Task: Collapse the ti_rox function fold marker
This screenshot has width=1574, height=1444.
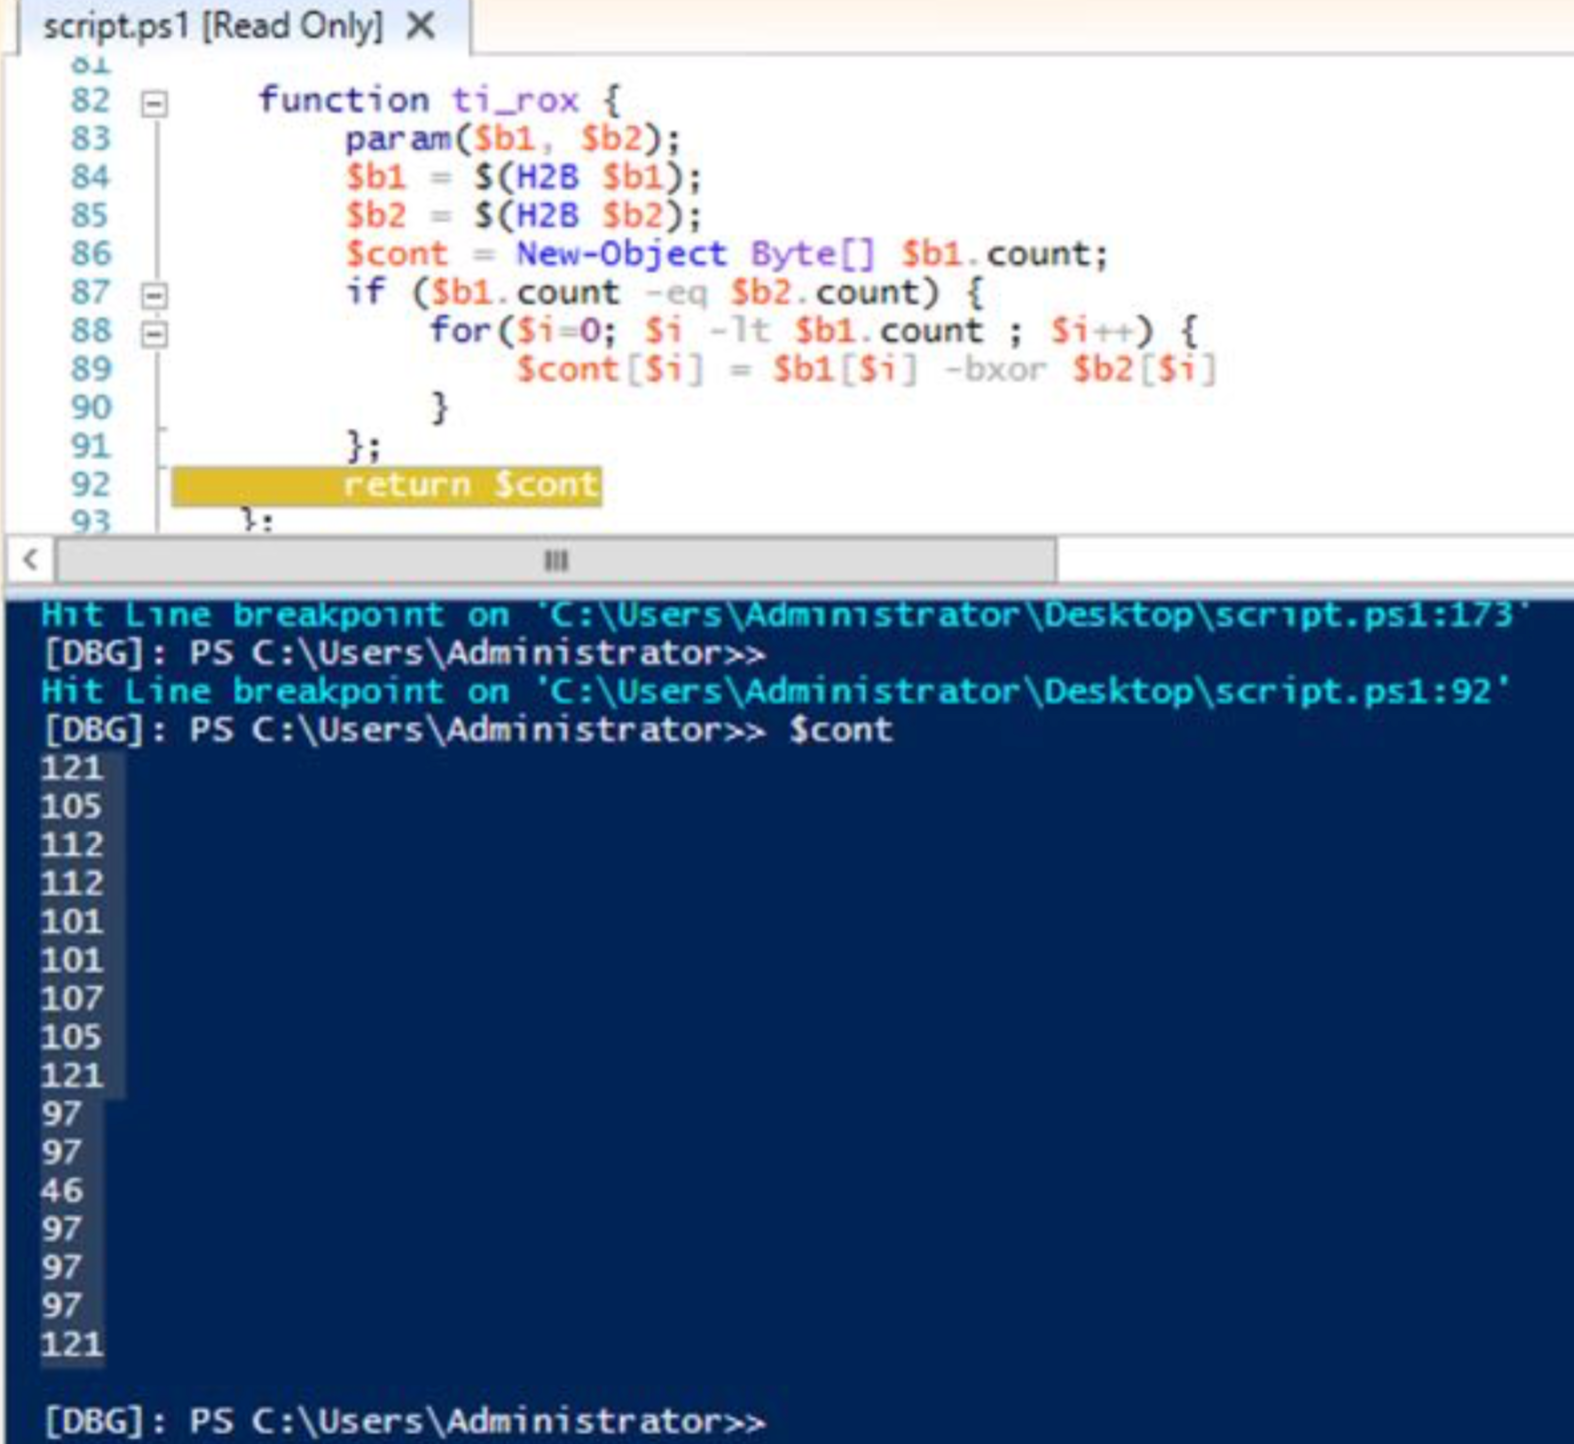Action: [154, 102]
